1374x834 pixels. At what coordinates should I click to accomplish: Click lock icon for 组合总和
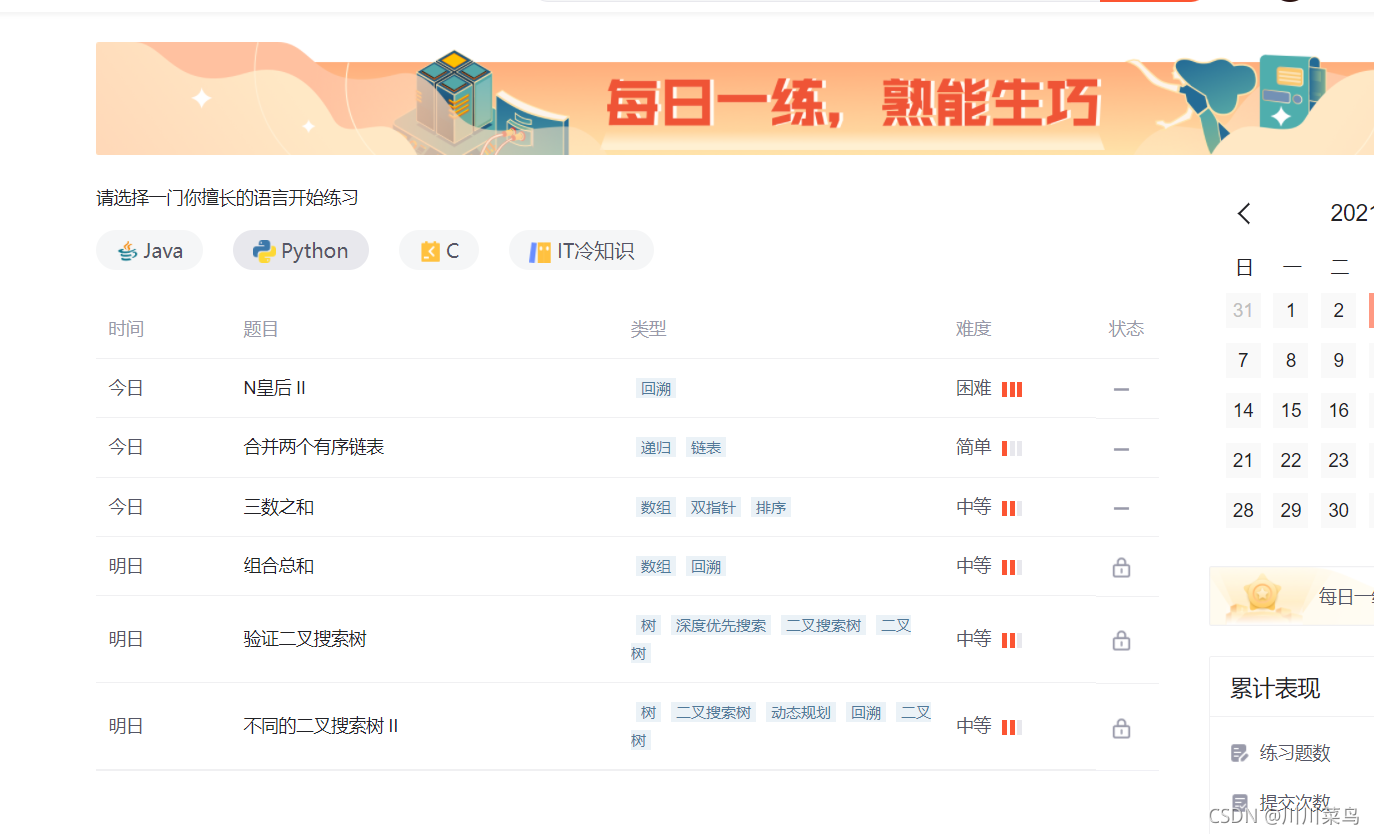tap(1121, 567)
